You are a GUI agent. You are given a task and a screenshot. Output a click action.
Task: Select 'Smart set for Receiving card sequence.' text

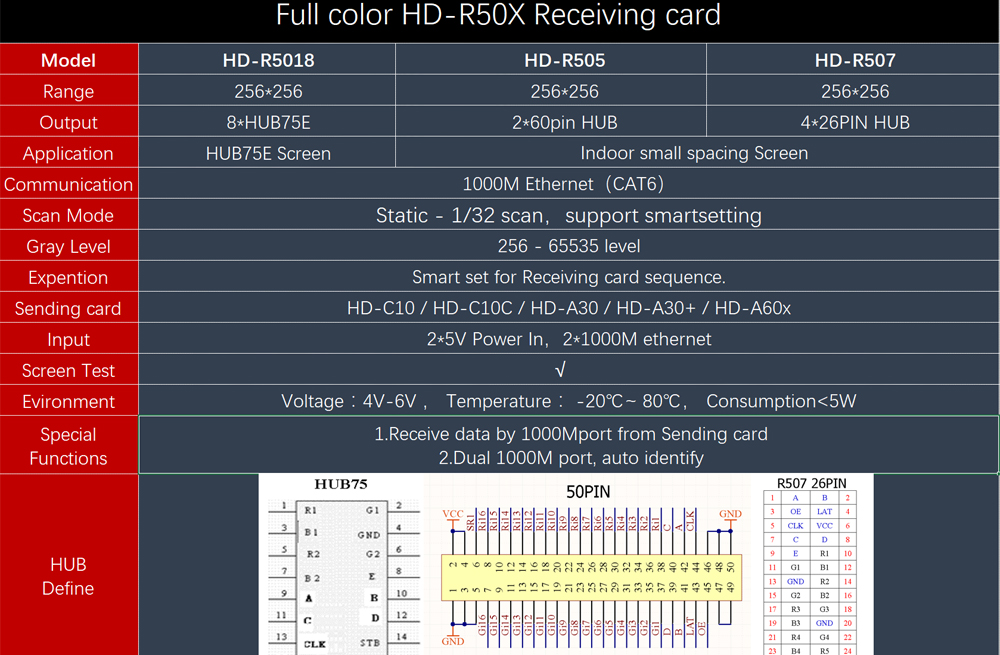pos(568,277)
